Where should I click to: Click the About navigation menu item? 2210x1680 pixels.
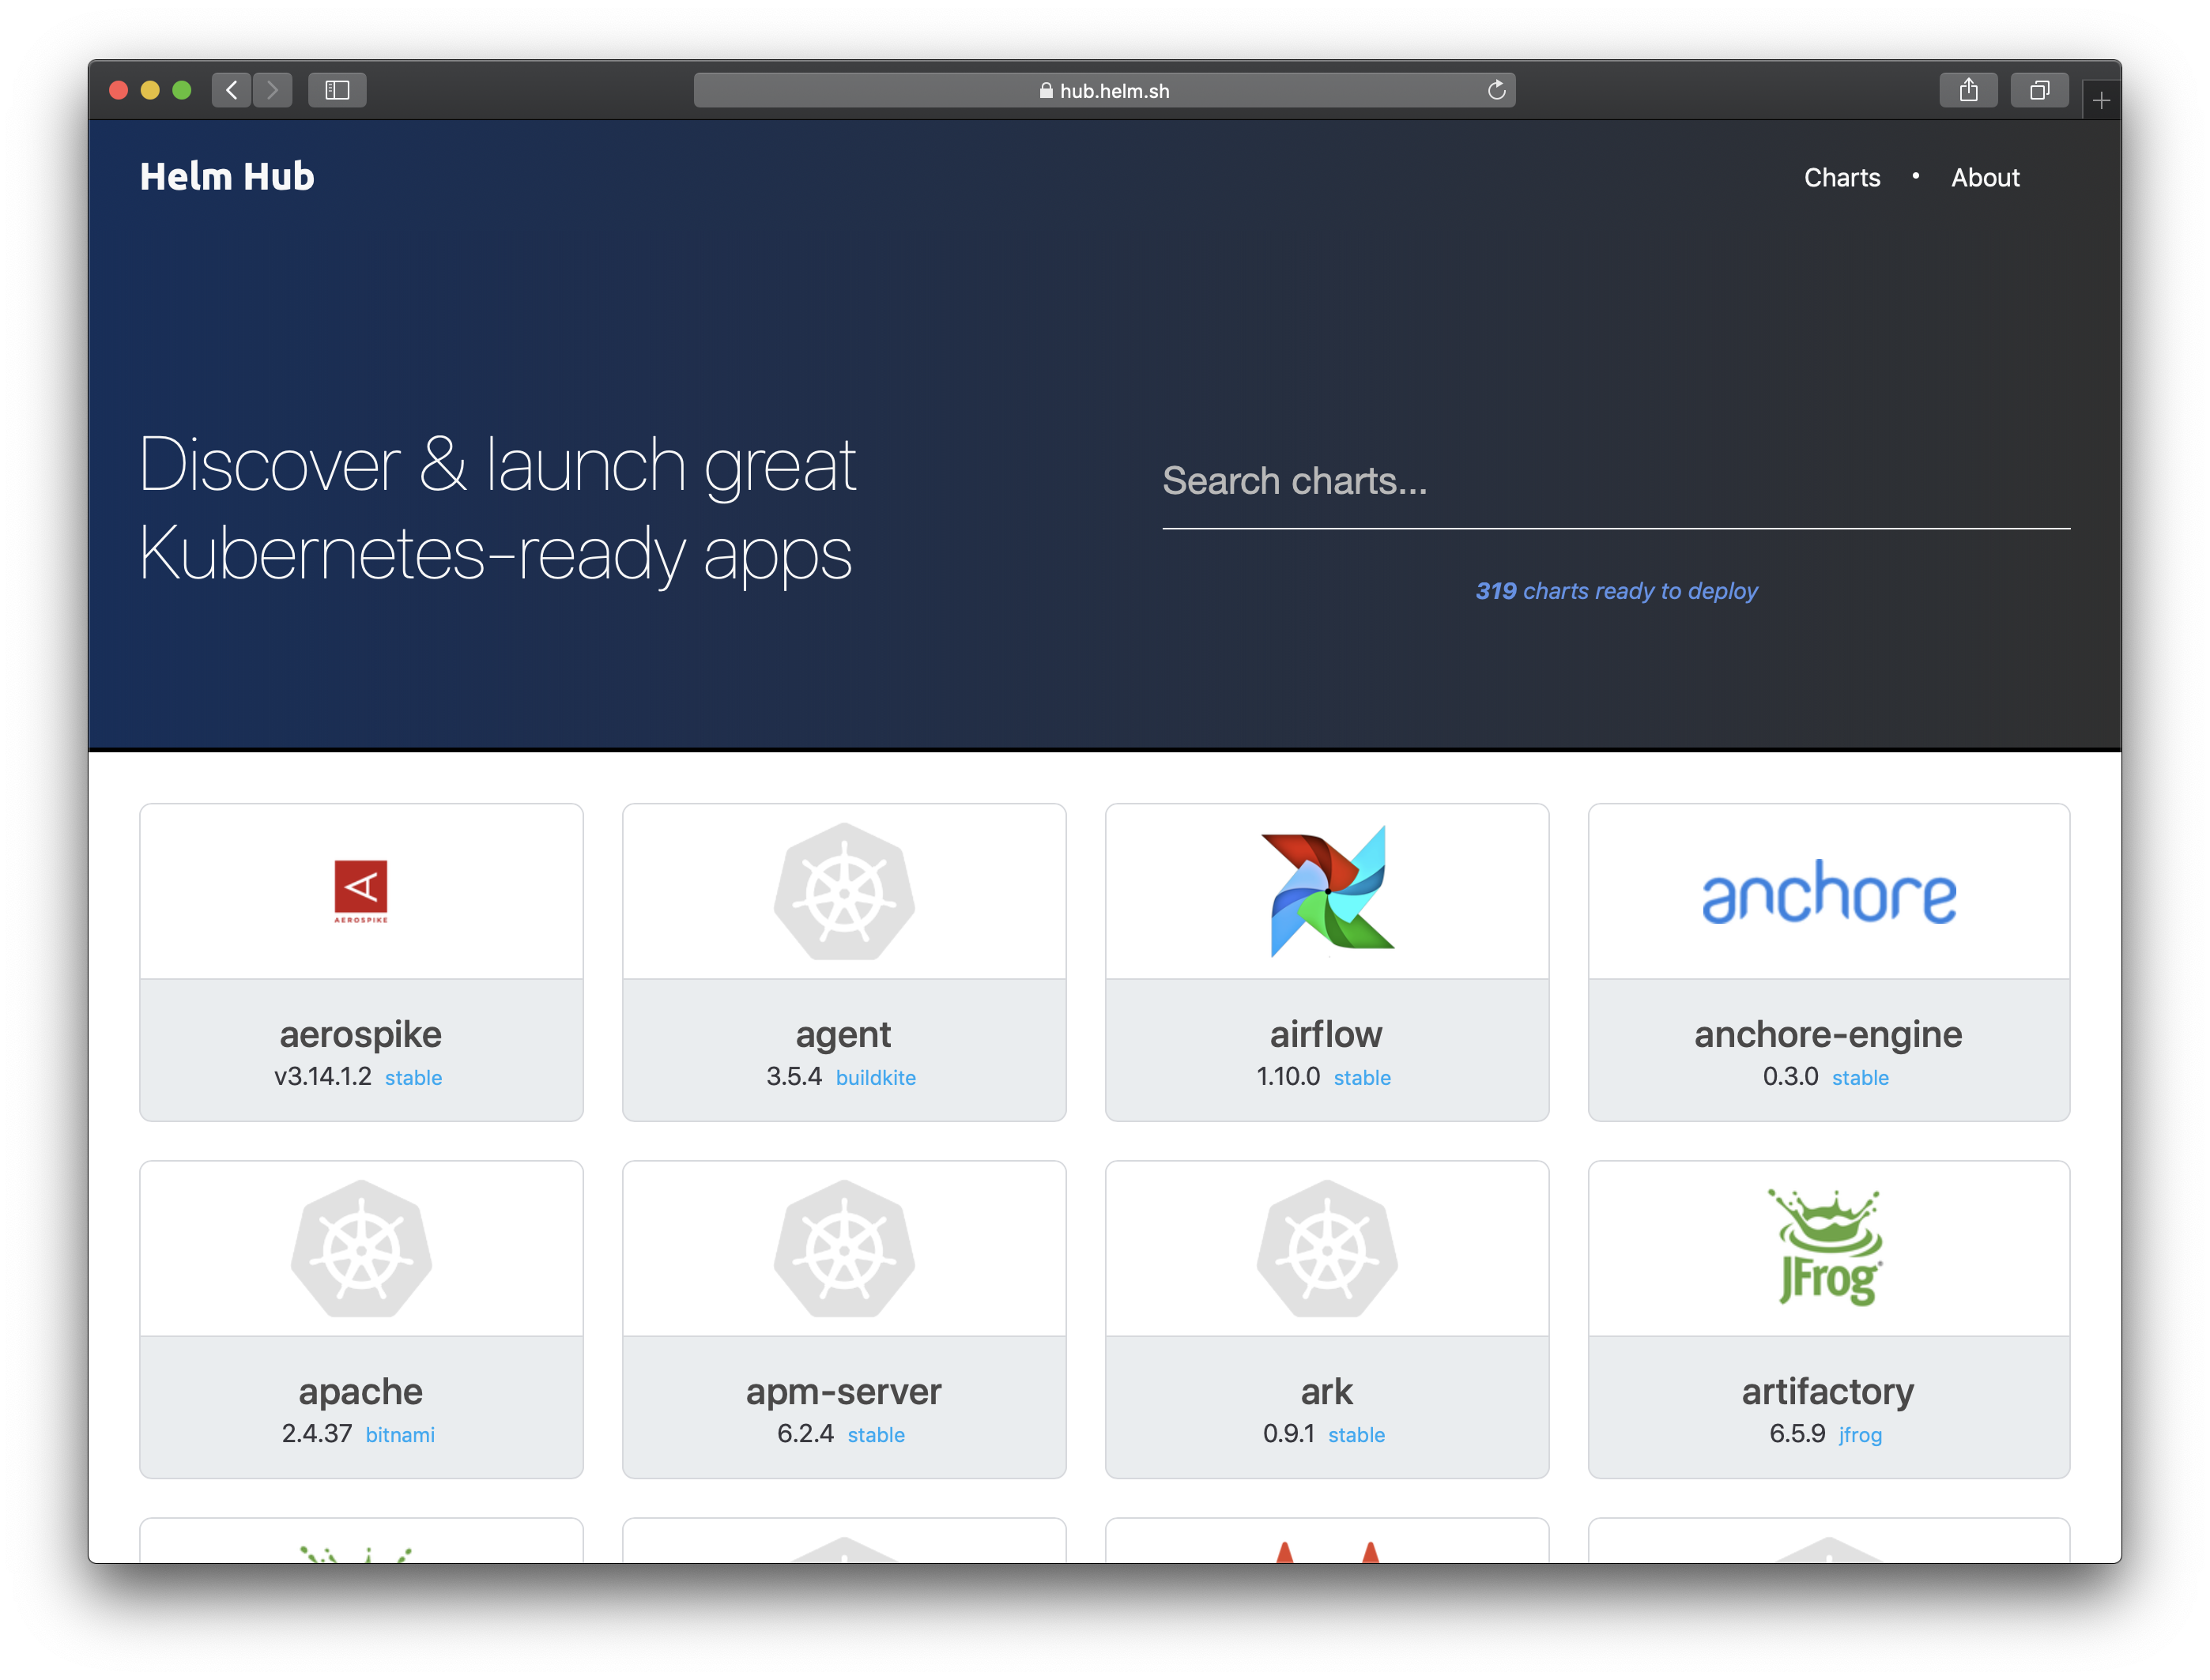pyautogui.click(x=1986, y=176)
